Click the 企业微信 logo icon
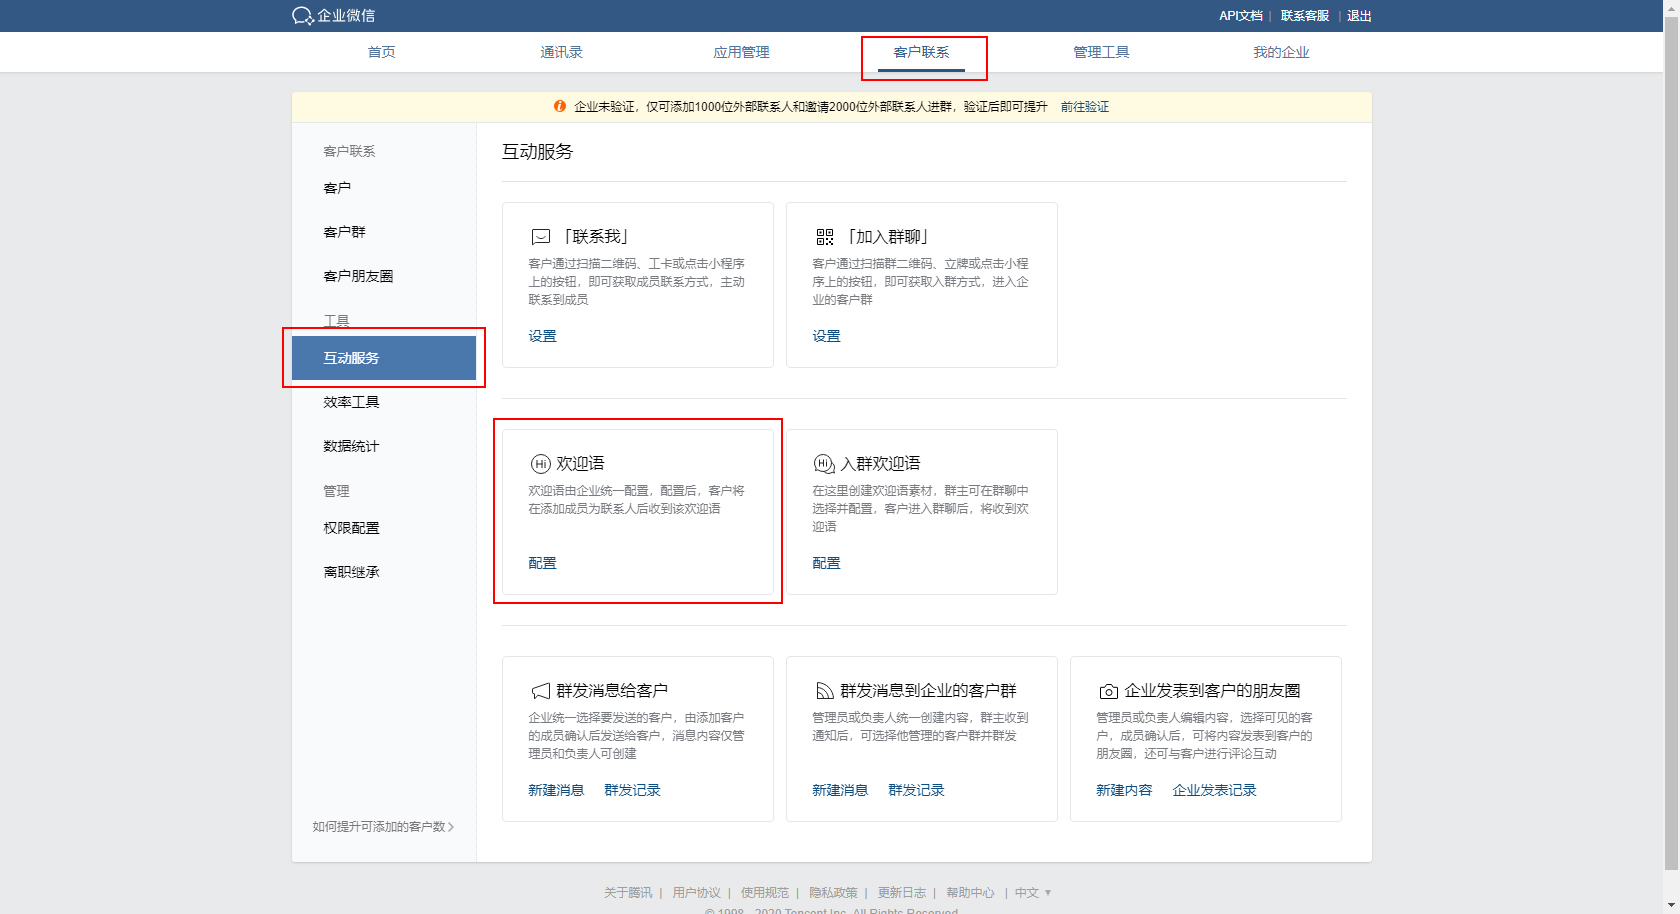Viewport: 1680px width, 914px height. point(302,16)
